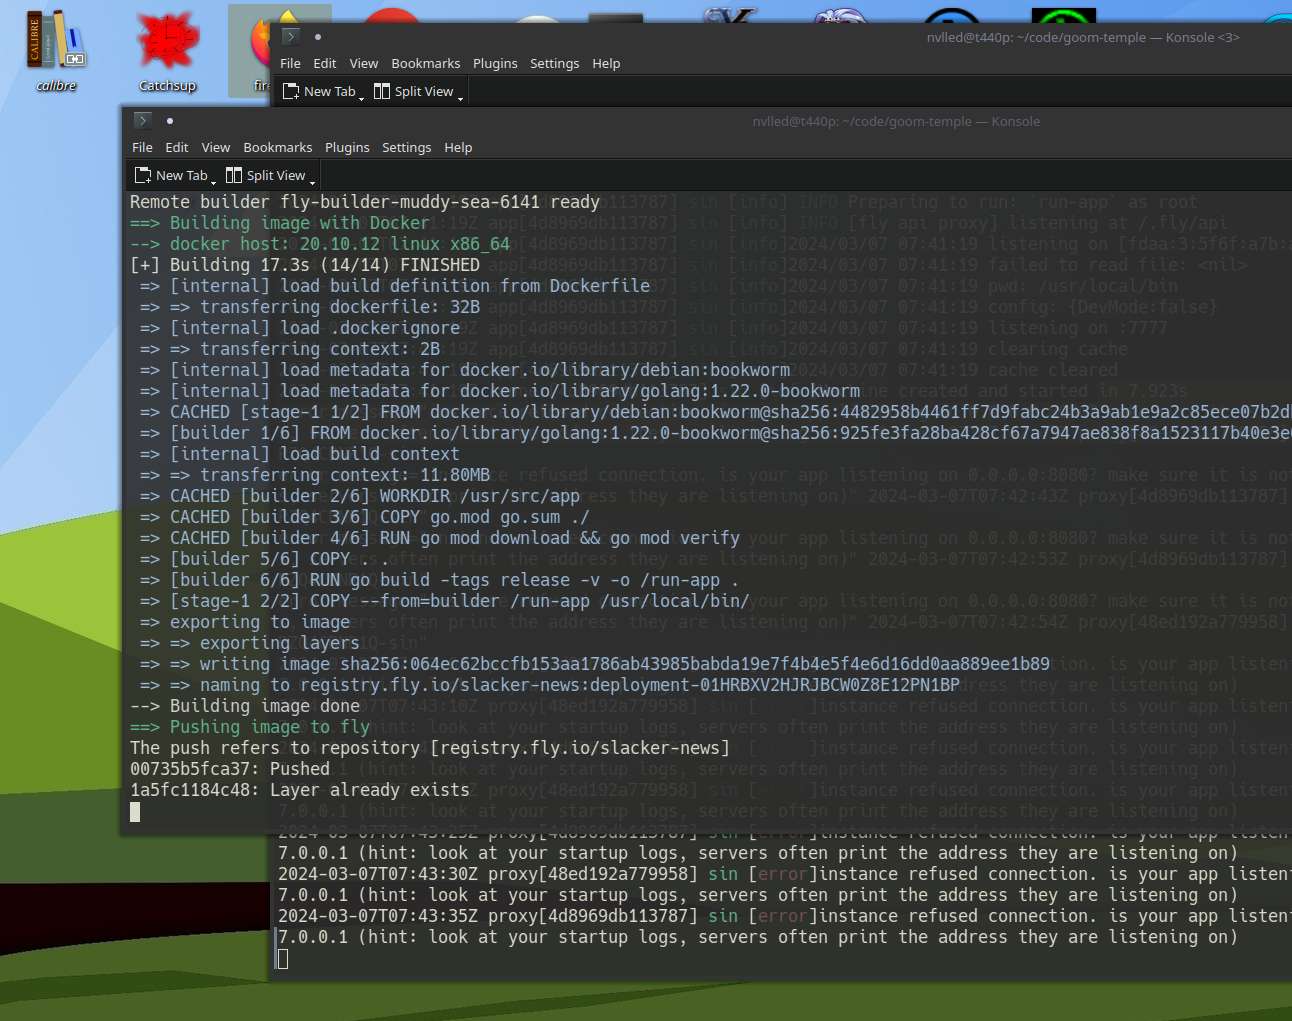Expand New Tab dropdown arrow in Konsole <3>

(x=361, y=97)
